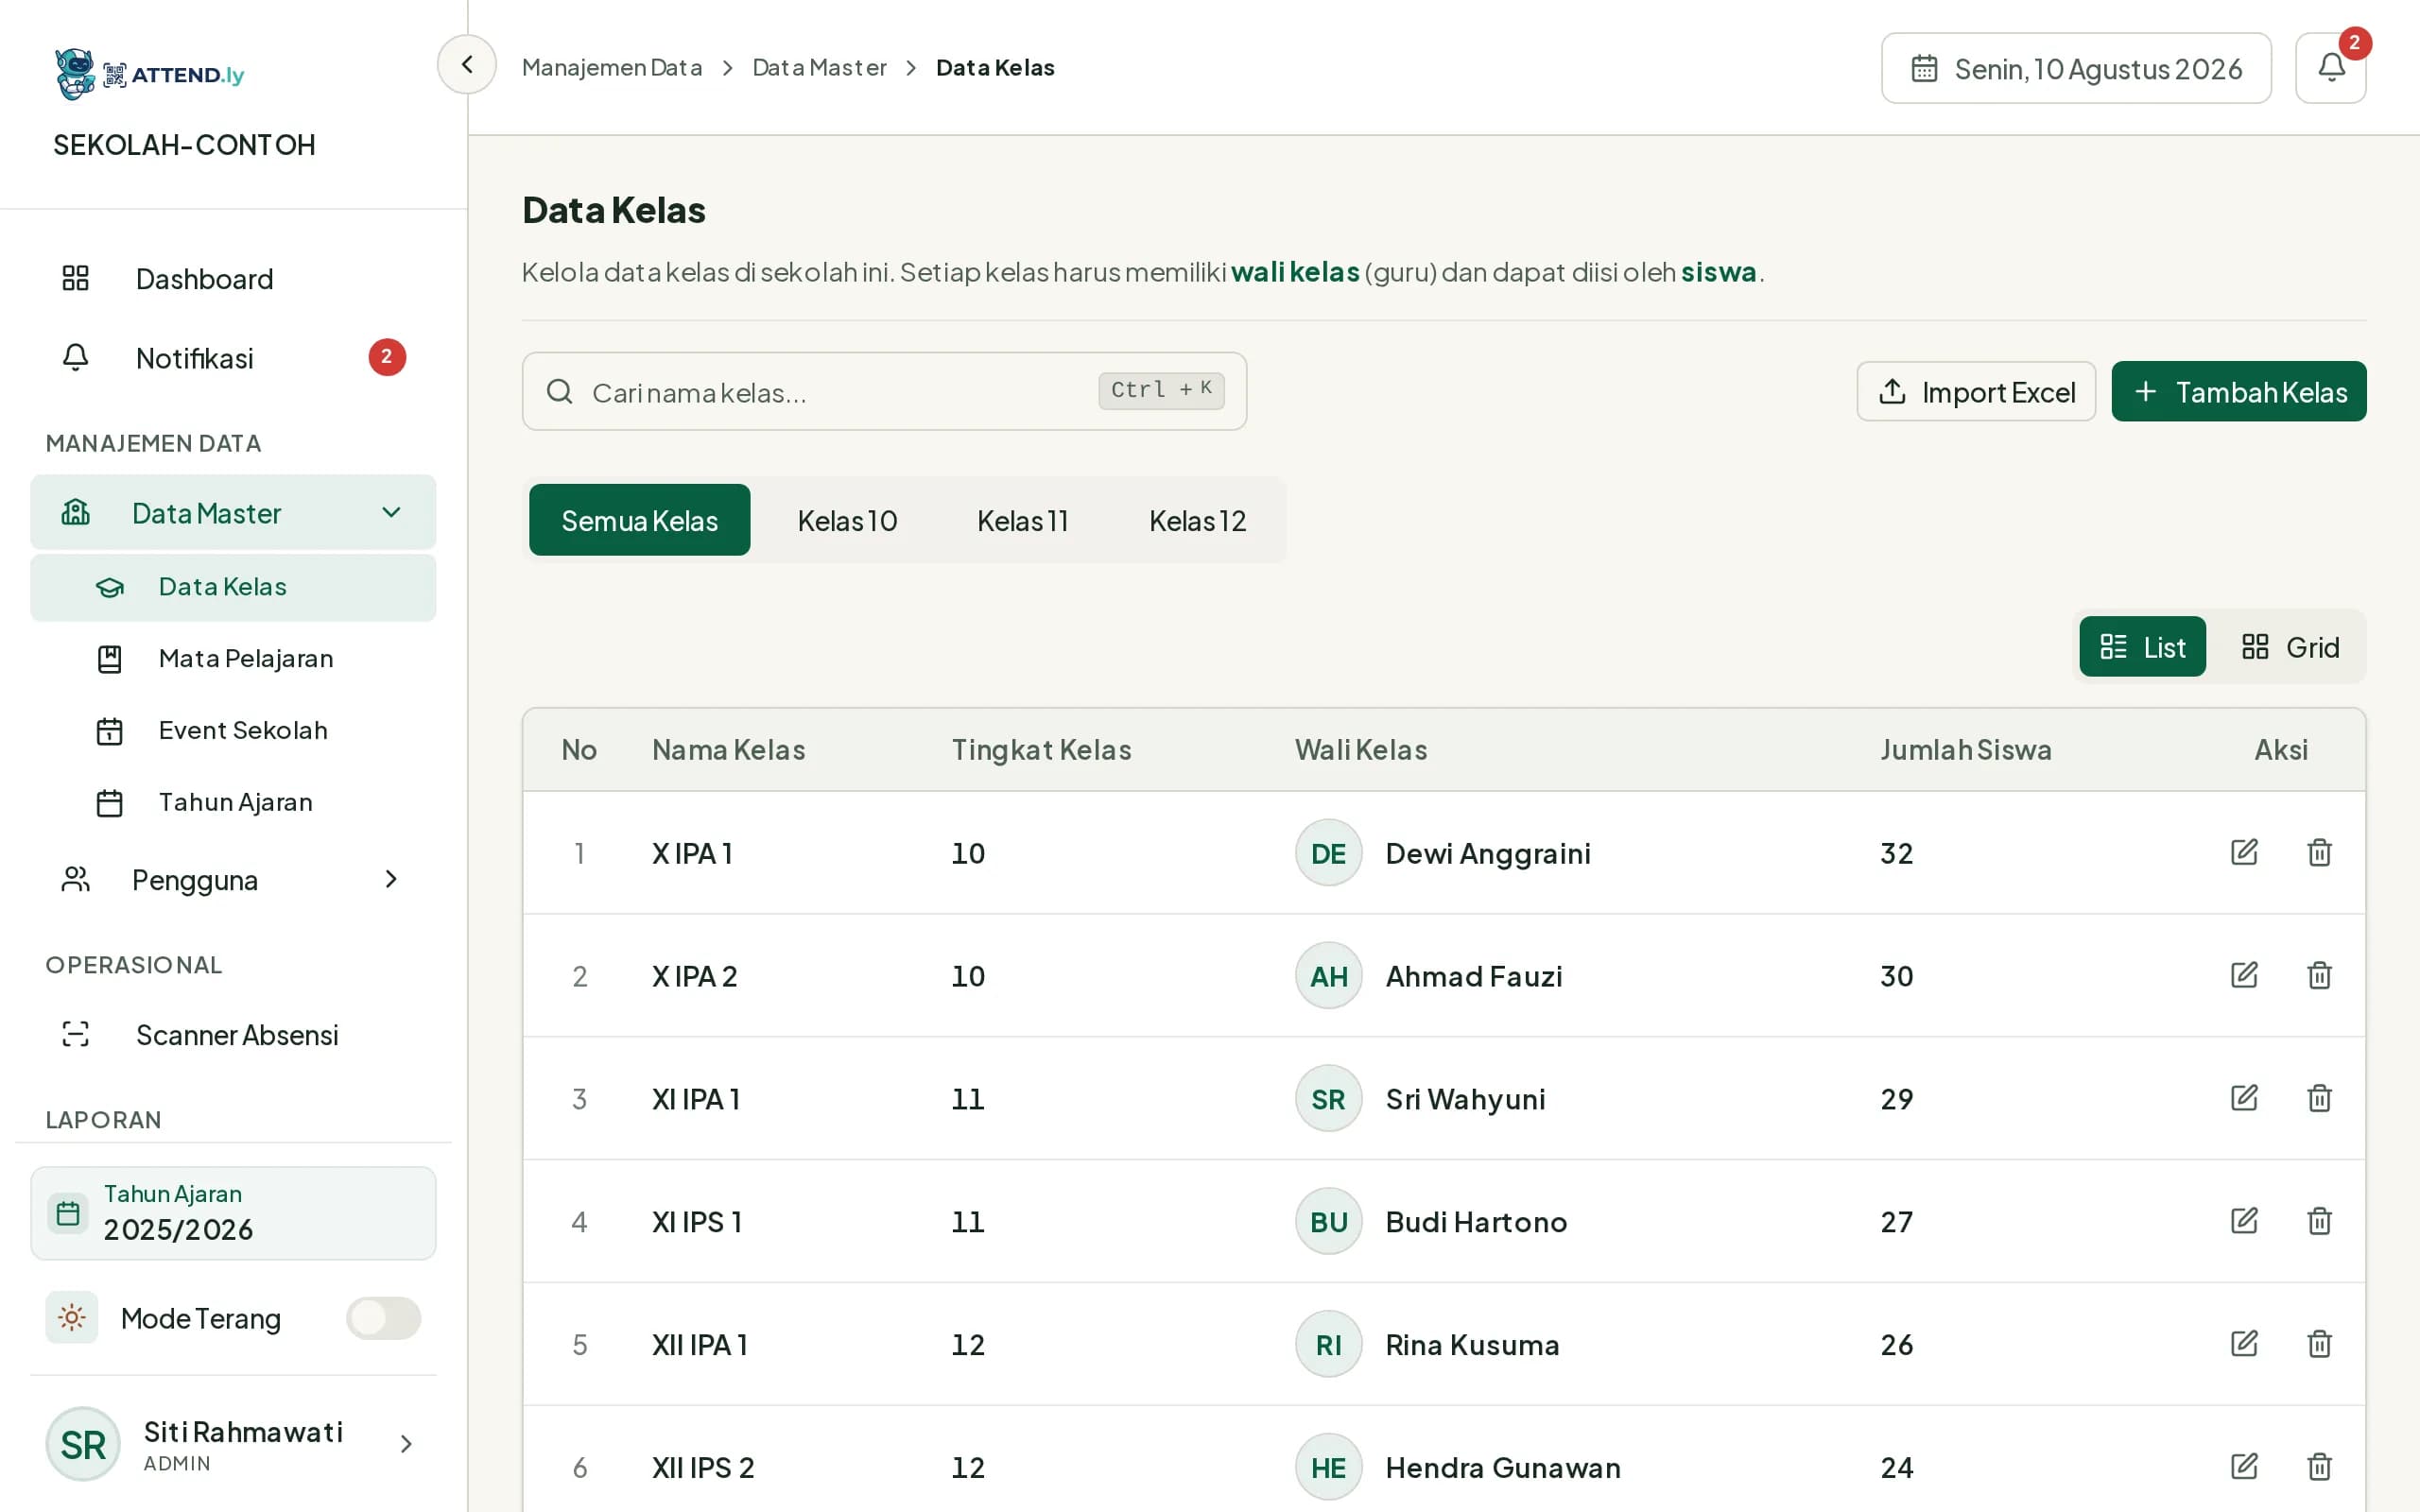Select the Kelas 12 tab
Image resolution: width=2420 pixels, height=1512 pixels.
coord(1197,520)
